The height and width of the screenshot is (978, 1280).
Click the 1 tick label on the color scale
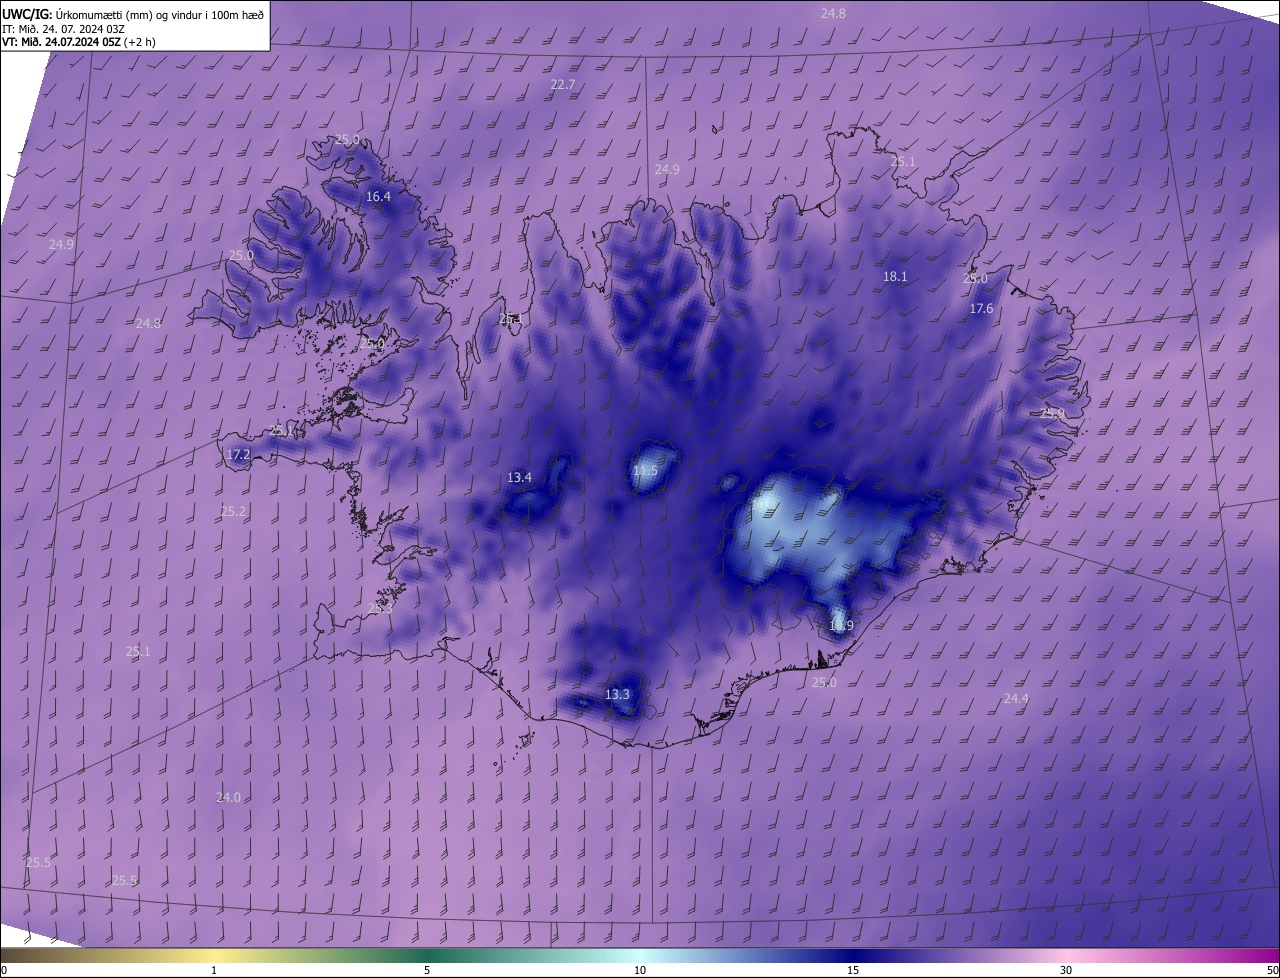pos(214,970)
